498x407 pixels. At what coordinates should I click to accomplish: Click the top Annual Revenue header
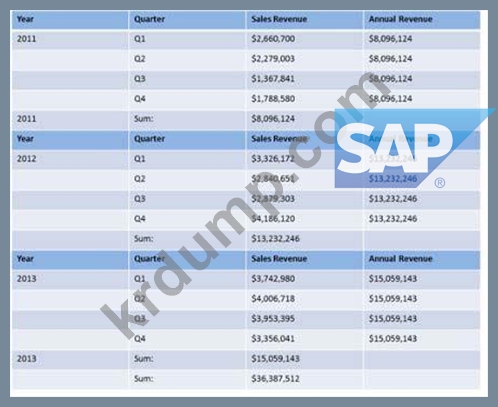pos(400,19)
